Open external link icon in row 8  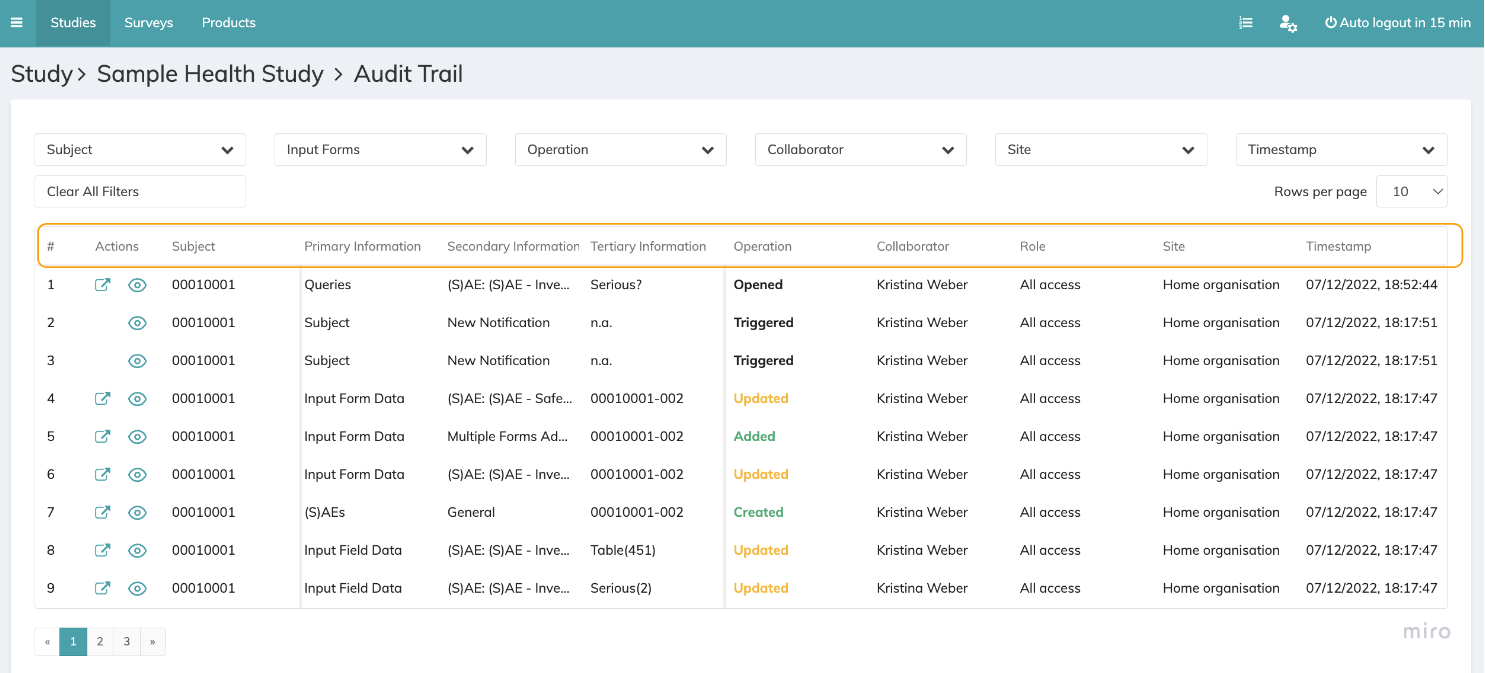tap(102, 551)
